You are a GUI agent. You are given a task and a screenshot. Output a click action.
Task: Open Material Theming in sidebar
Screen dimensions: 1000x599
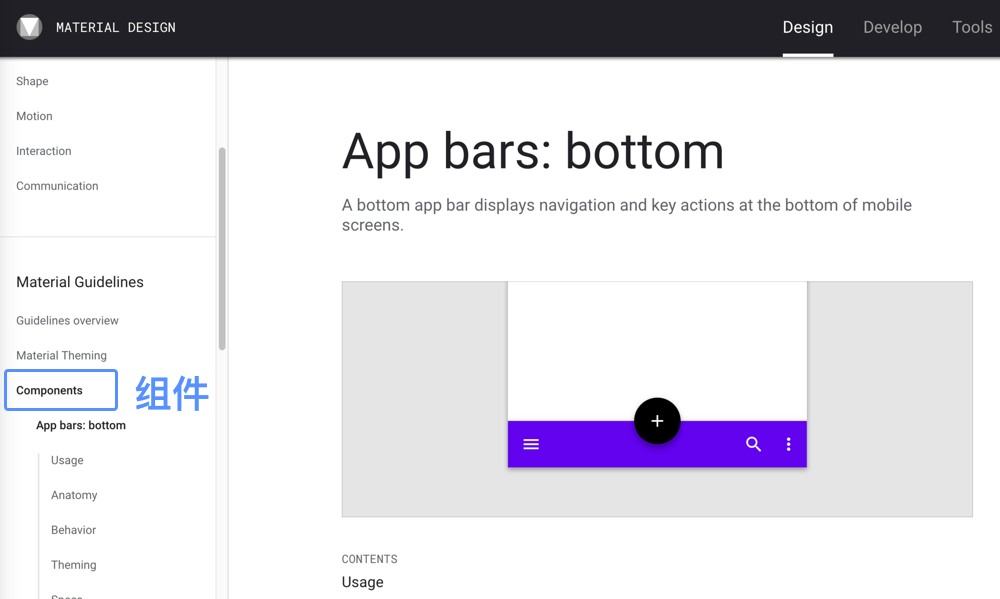pyautogui.click(x=61, y=355)
